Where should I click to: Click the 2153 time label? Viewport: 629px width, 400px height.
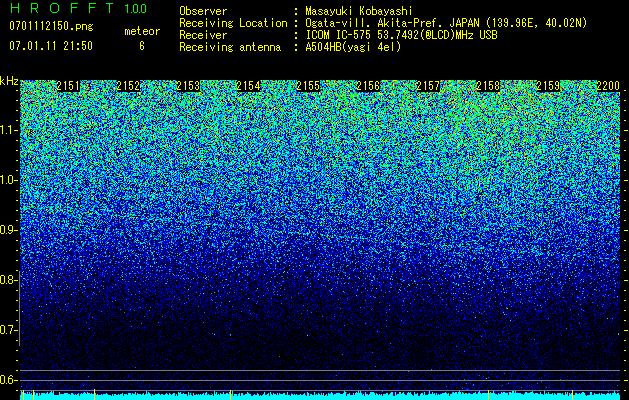pos(188,86)
